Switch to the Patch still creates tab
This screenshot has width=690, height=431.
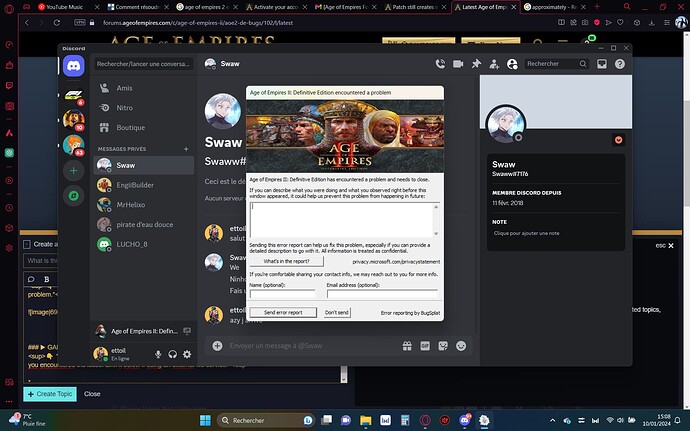tap(415, 7)
